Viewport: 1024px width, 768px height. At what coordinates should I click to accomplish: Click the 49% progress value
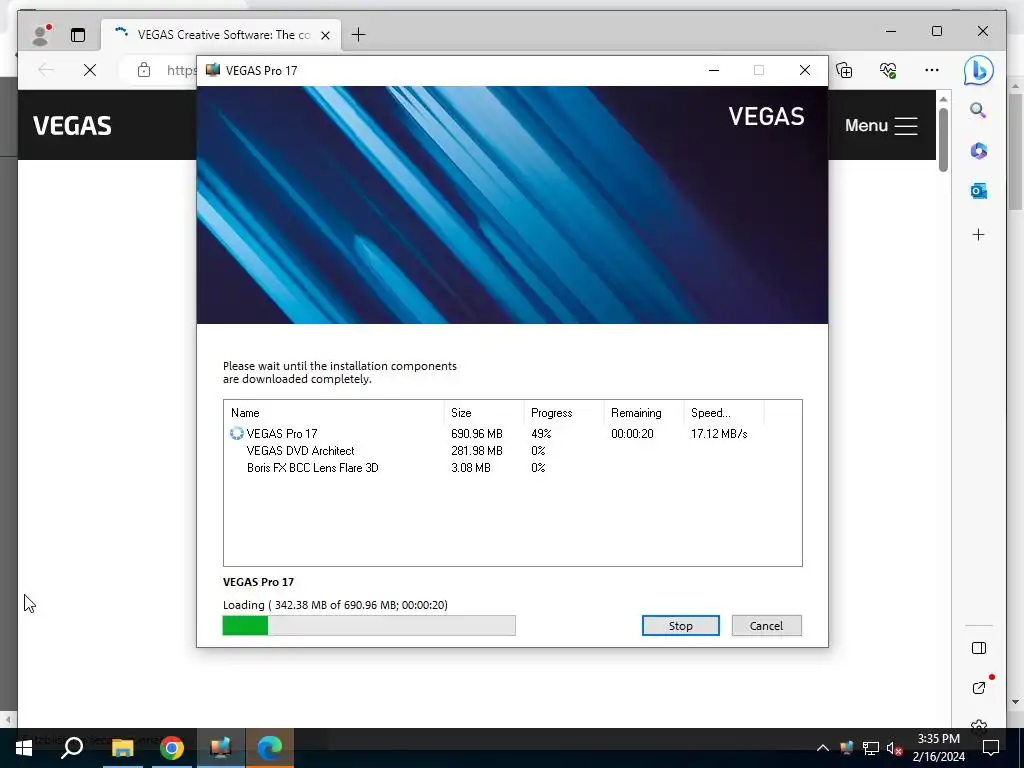pyautogui.click(x=541, y=434)
